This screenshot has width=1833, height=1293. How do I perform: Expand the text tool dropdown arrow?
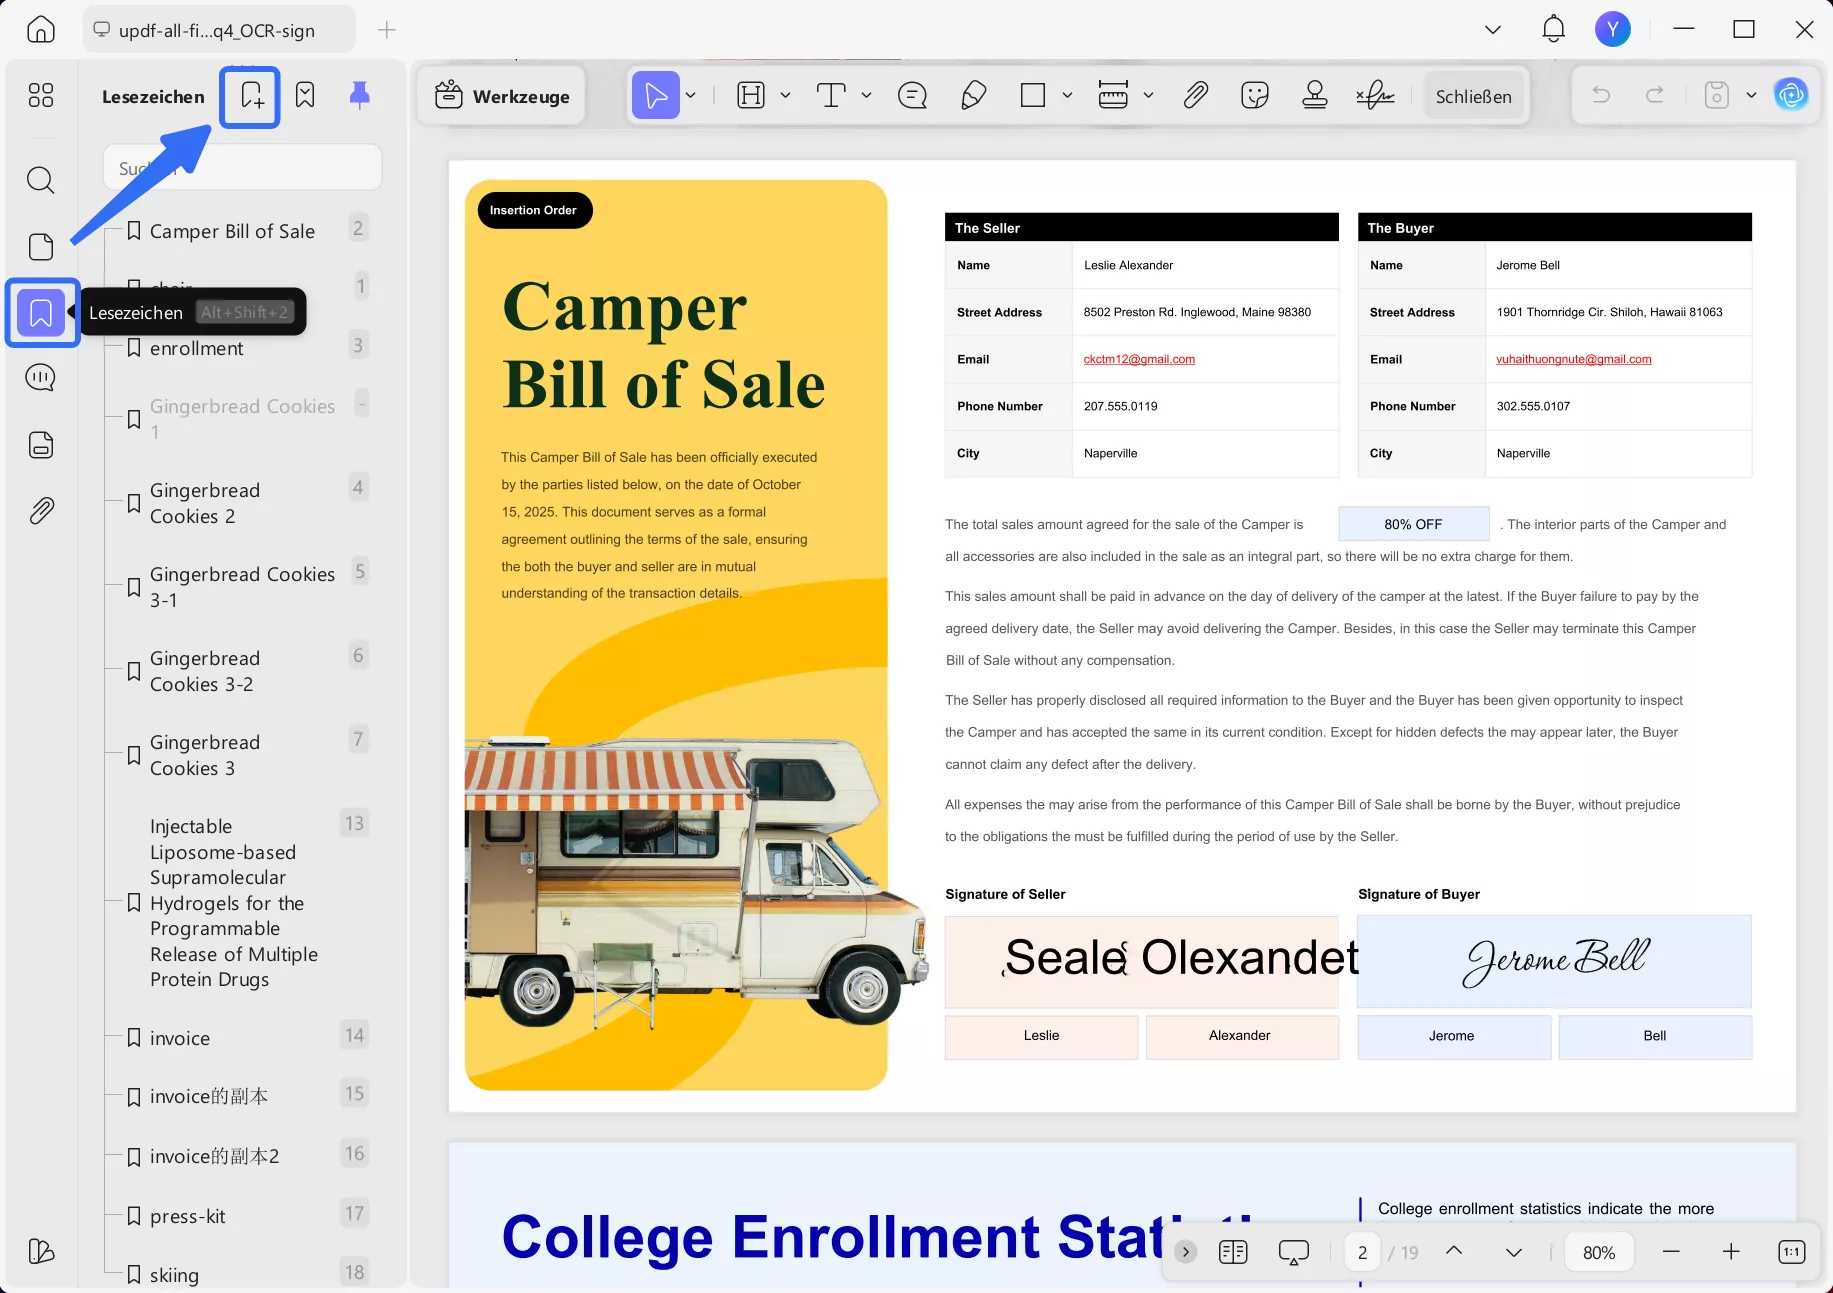[x=866, y=96]
